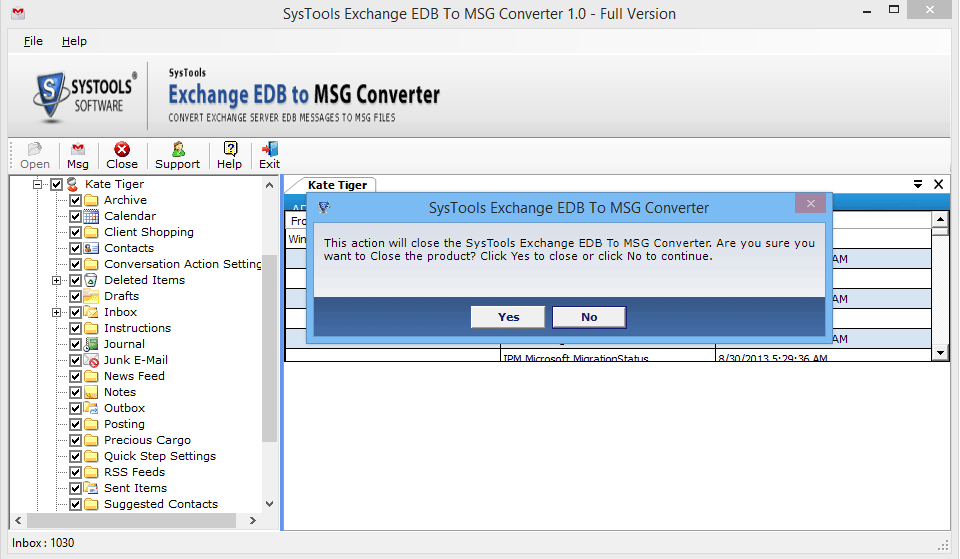Select the Conversation Action Settings folder
The height and width of the screenshot is (559, 960).
[182, 264]
